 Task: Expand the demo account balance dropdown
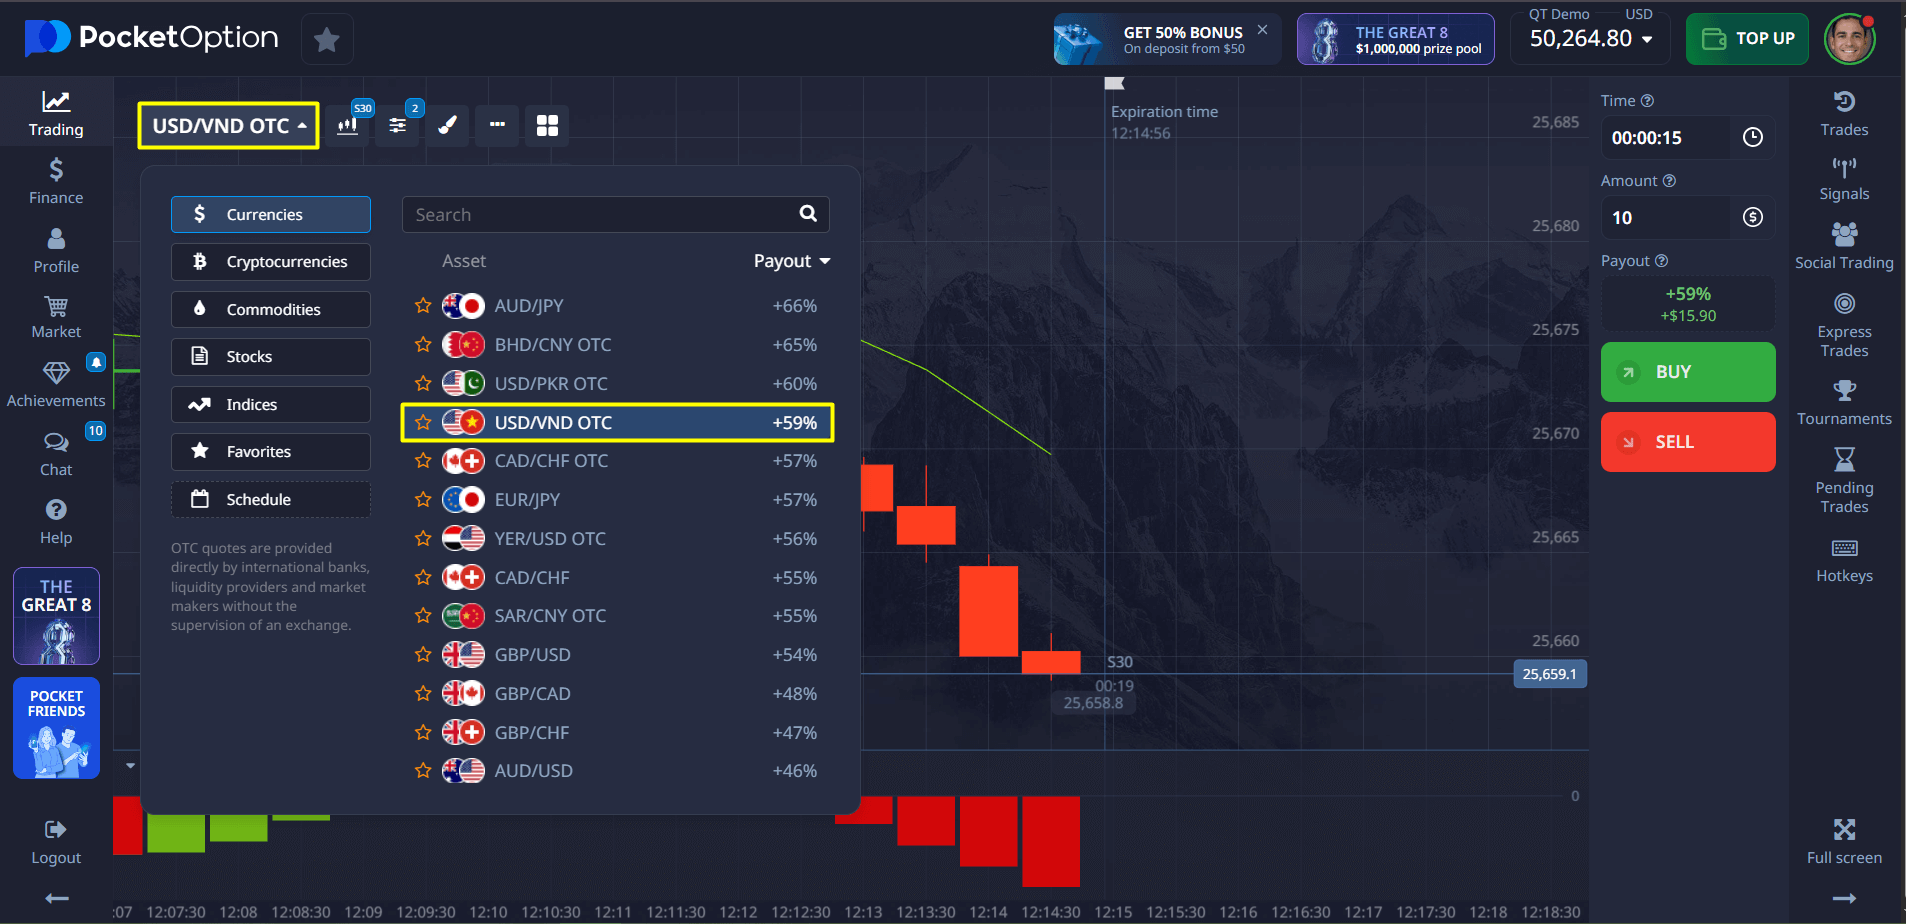click(1646, 40)
